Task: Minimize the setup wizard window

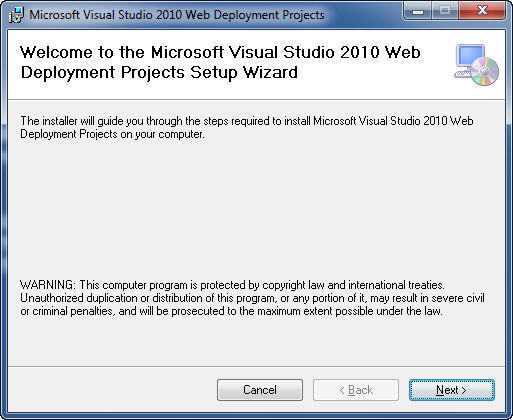Action: click(x=418, y=11)
